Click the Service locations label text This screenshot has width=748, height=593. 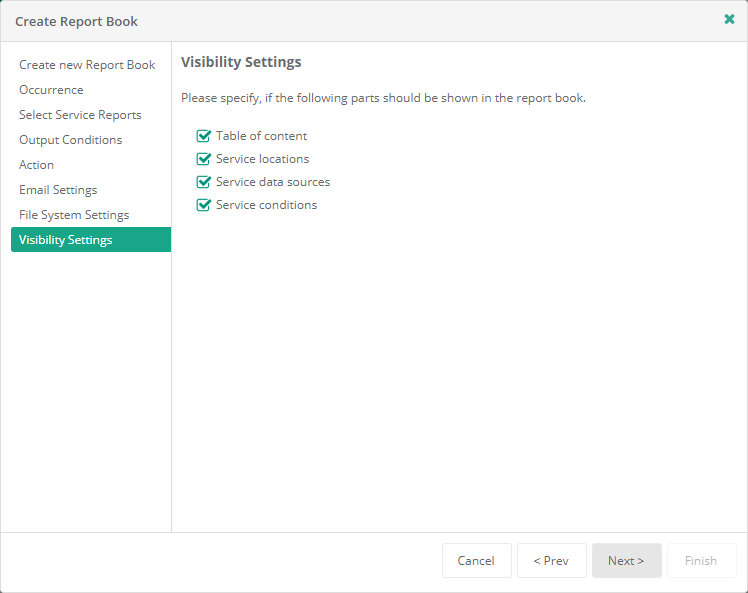262,159
